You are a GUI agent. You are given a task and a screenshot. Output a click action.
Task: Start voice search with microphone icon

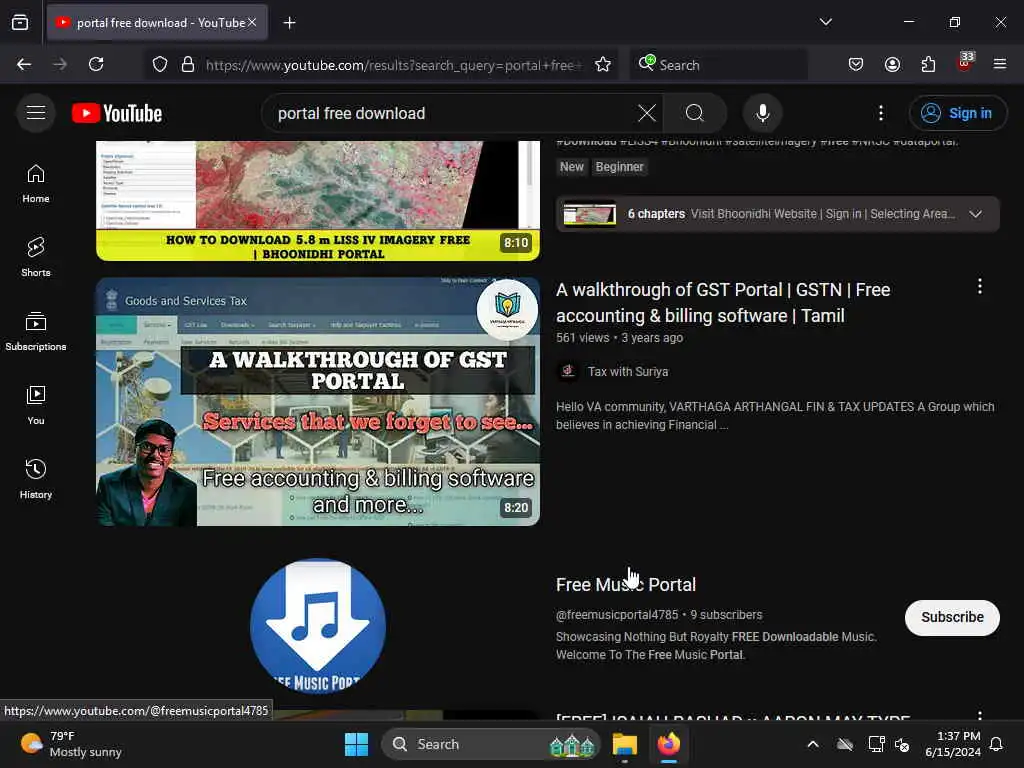point(762,113)
